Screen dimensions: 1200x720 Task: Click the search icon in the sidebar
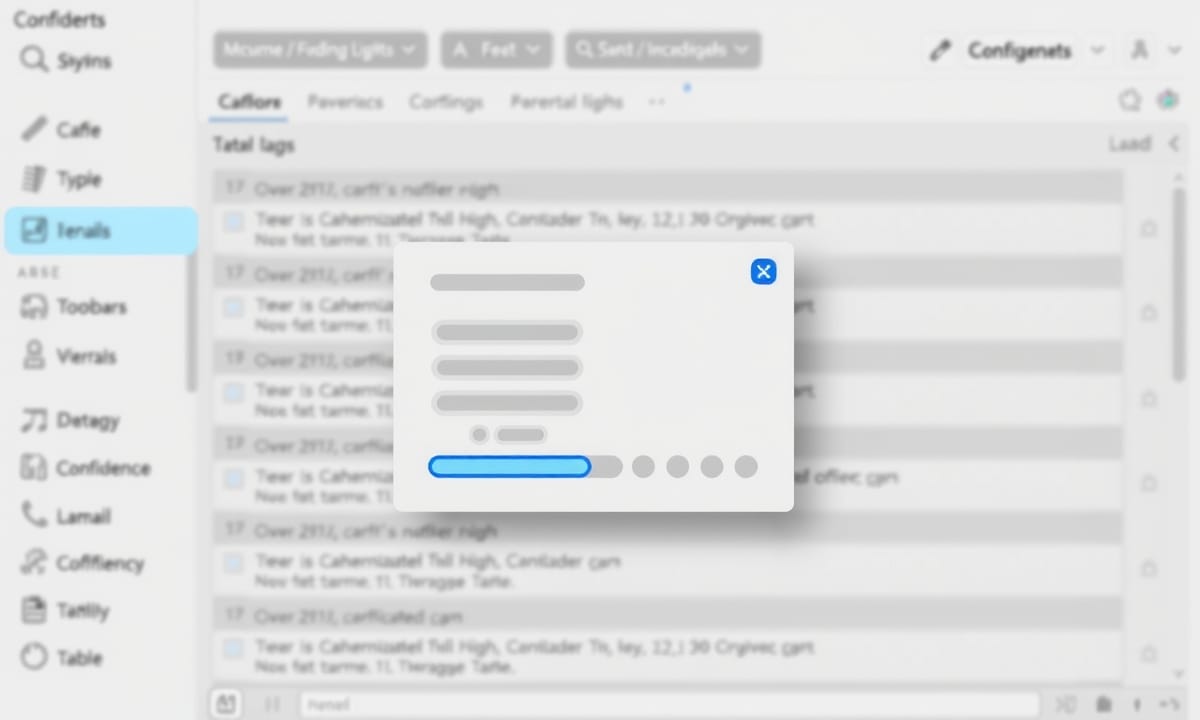point(34,60)
